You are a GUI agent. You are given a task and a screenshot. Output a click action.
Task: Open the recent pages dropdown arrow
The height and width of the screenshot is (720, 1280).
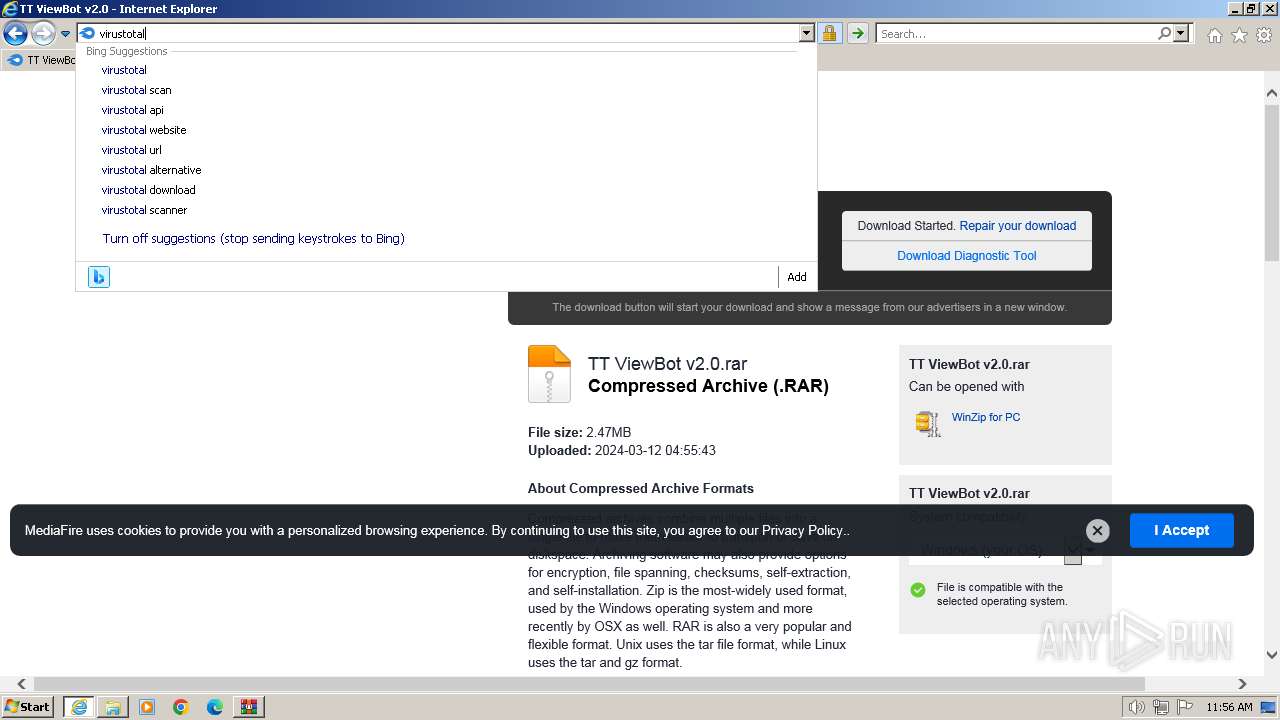point(65,34)
